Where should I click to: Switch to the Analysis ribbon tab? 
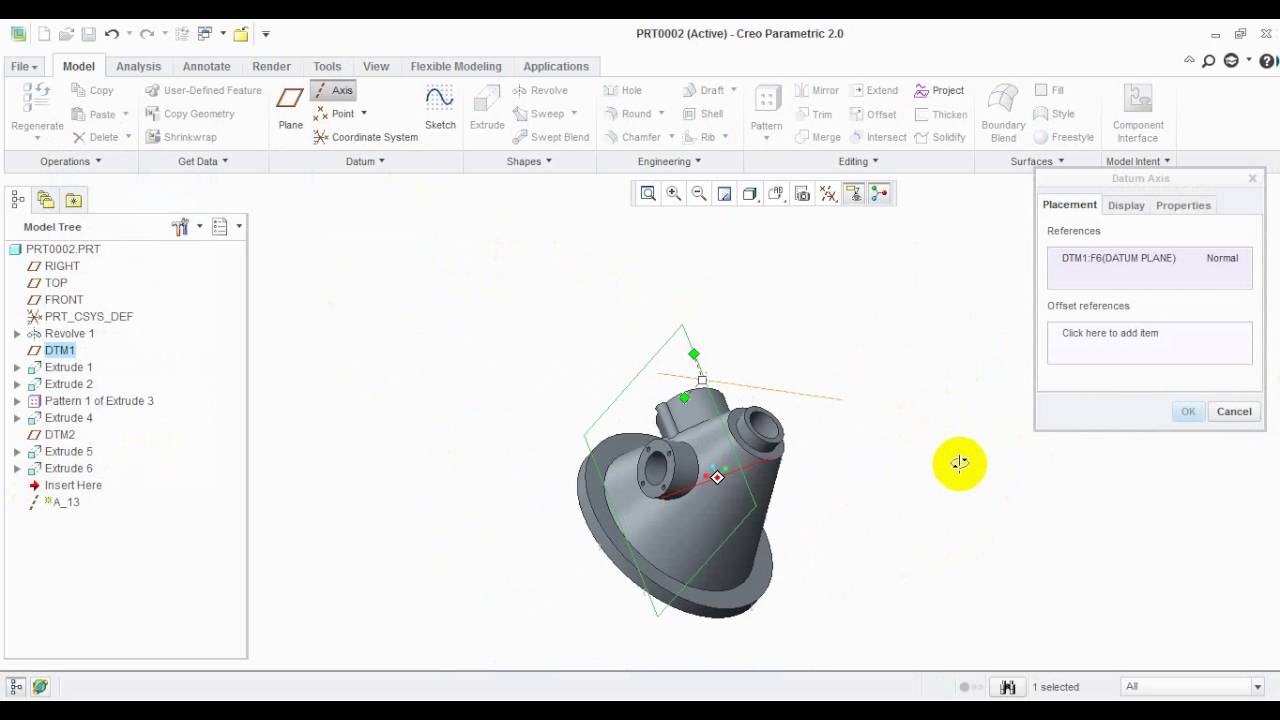click(x=138, y=66)
